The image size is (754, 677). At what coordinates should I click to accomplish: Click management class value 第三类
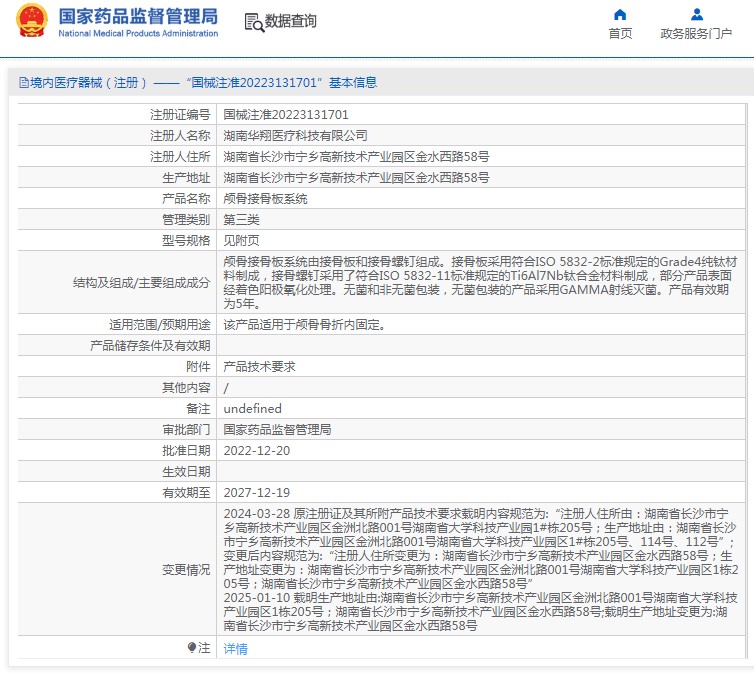(x=241, y=220)
